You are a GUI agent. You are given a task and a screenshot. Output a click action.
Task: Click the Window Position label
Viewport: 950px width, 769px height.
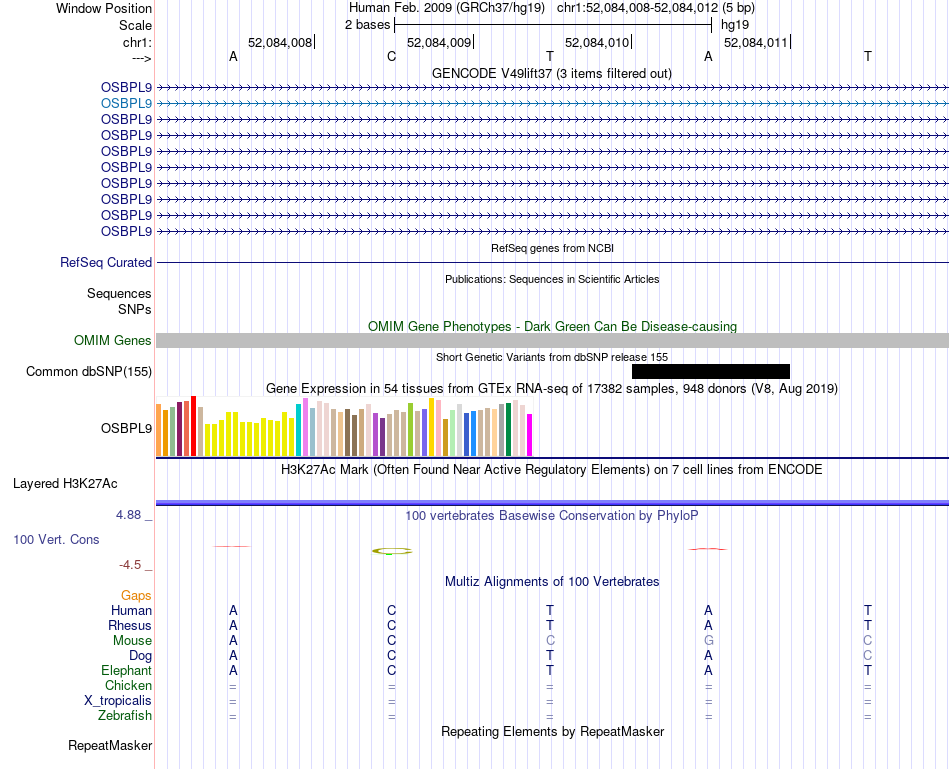tap(104, 8)
